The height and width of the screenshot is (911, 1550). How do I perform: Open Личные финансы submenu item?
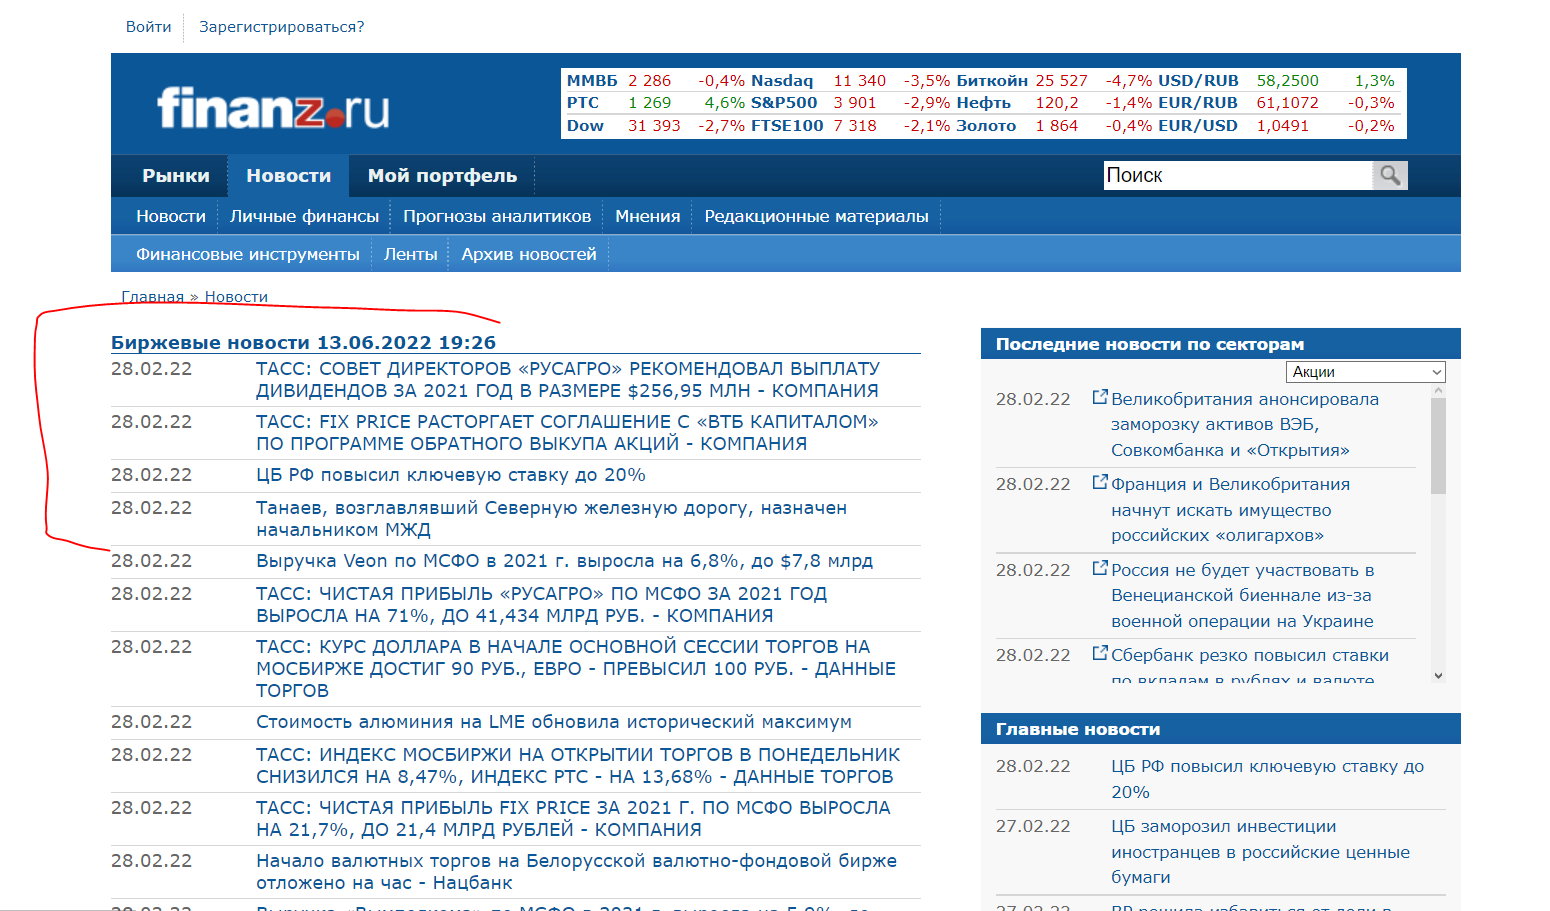[304, 216]
